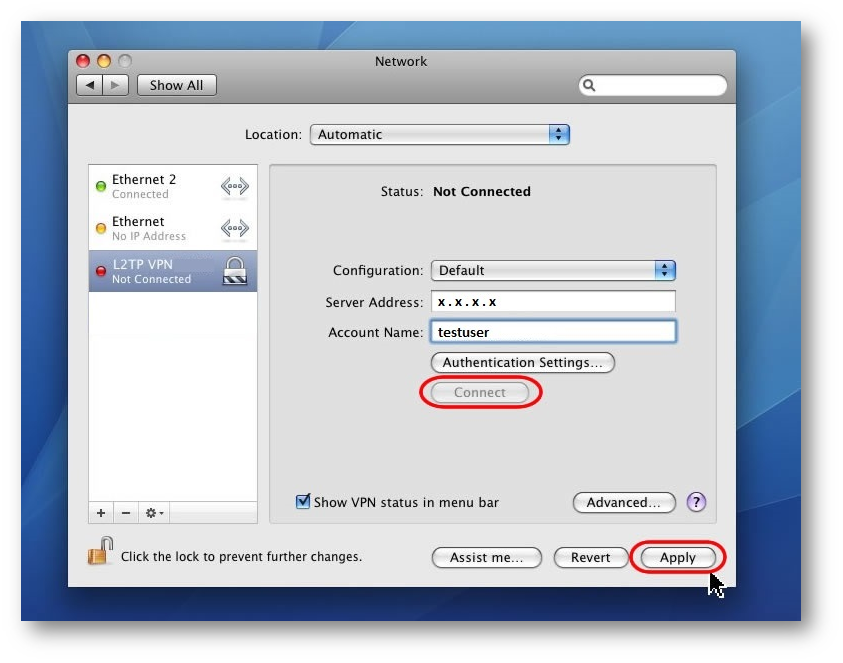The image size is (843, 663).
Task: Open help with the question mark button
Action: point(697,502)
